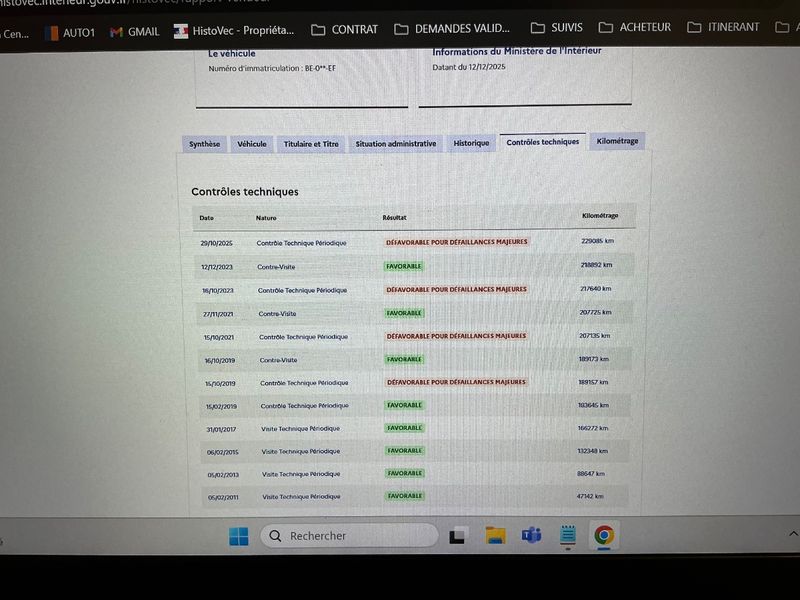Click the 16/10/2023 date cell
The height and width of the screenshot is (600, 800).
tap(218, 291)
